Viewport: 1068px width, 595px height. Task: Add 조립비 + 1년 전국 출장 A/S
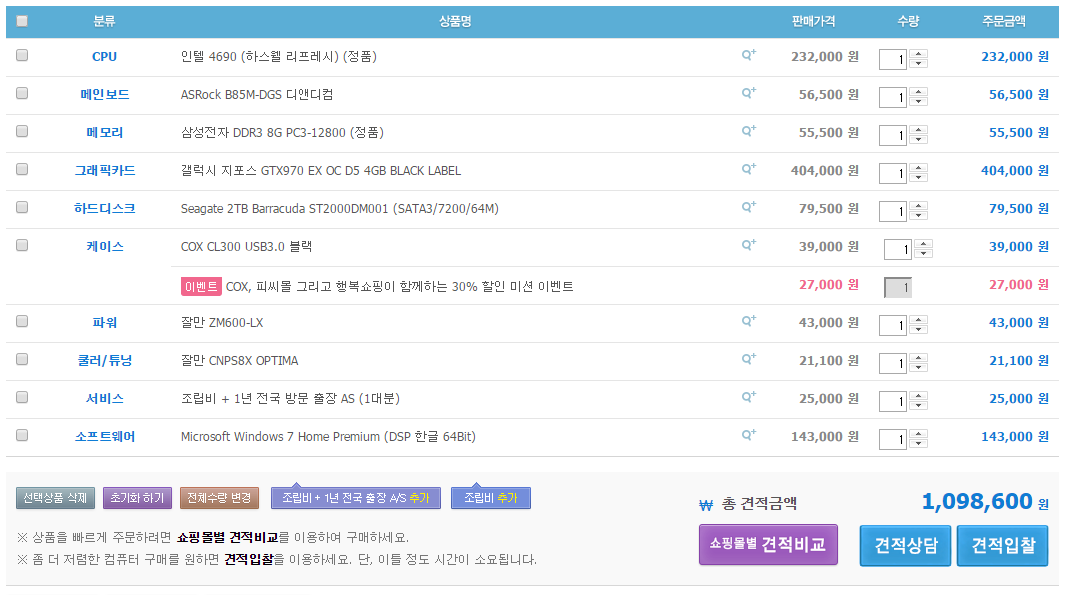(356, 498)
